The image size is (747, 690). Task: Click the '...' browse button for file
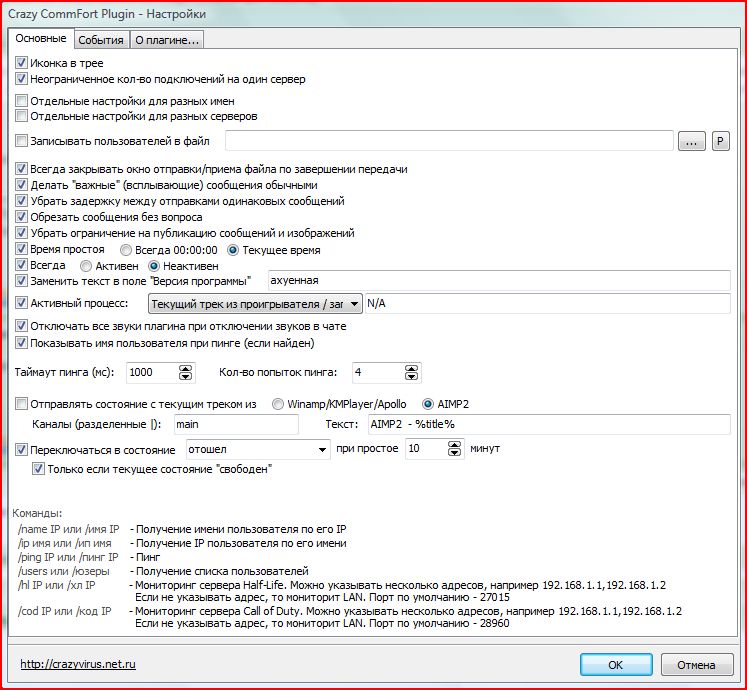click(x=692, y=141)
